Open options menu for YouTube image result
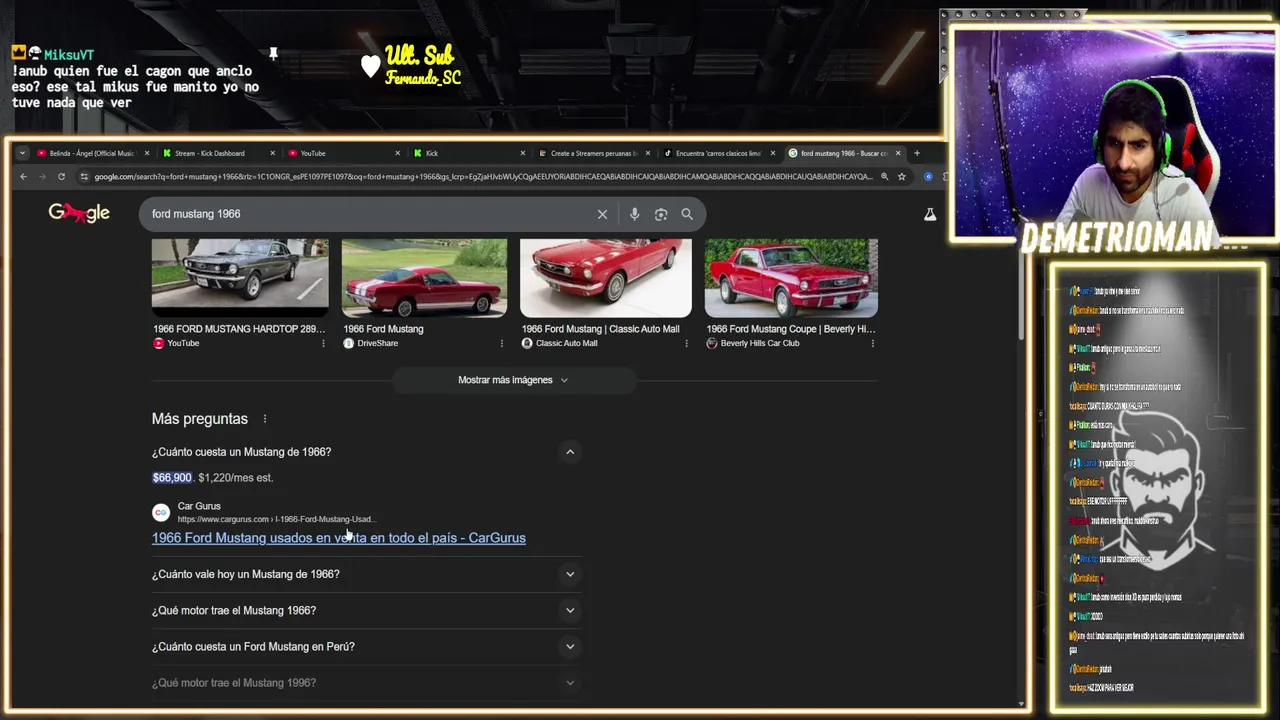This screenshot has height=720, width=1280. click(323, 343)
